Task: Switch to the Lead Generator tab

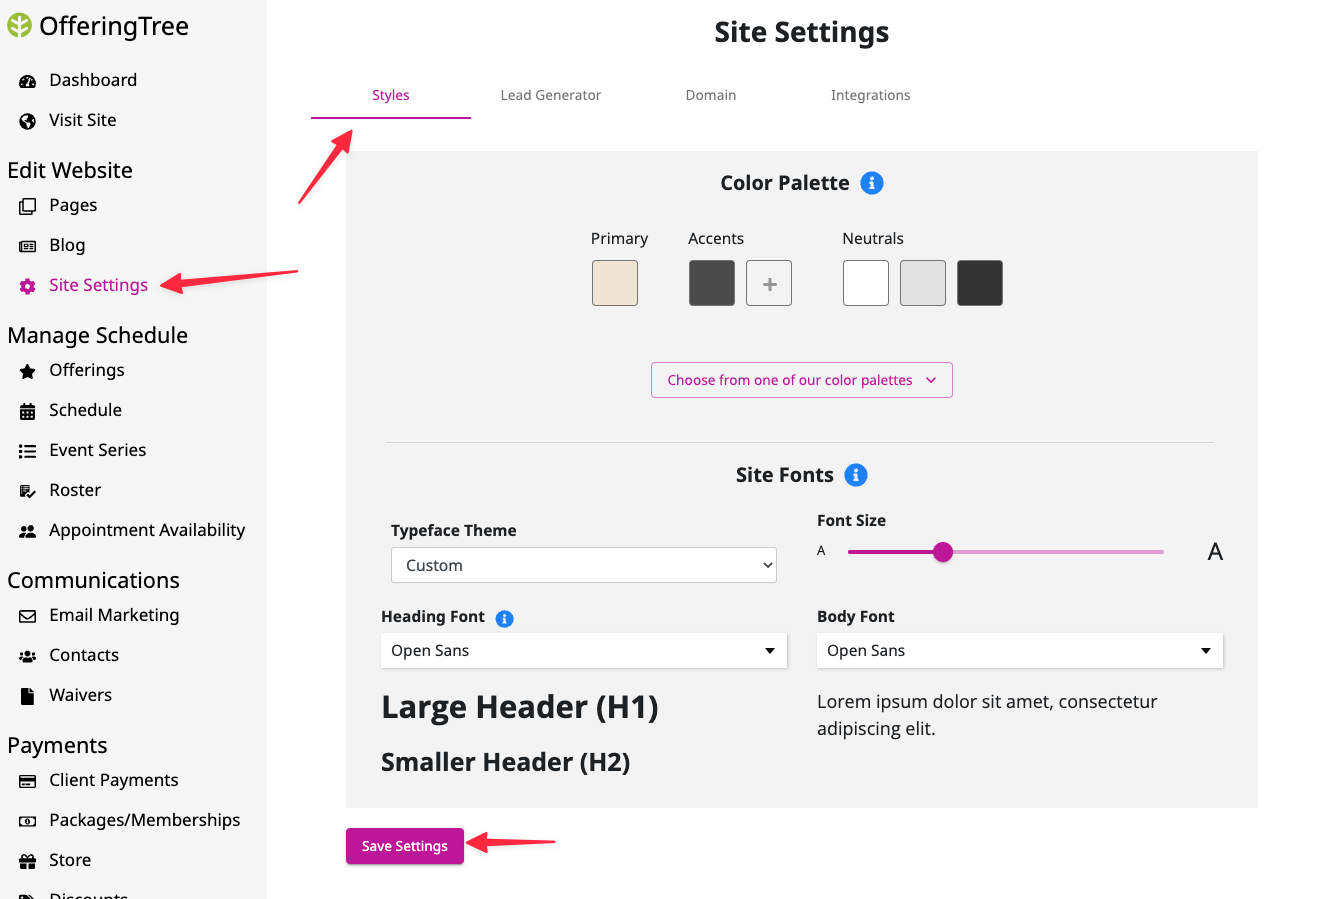Action: click(551, 95)
